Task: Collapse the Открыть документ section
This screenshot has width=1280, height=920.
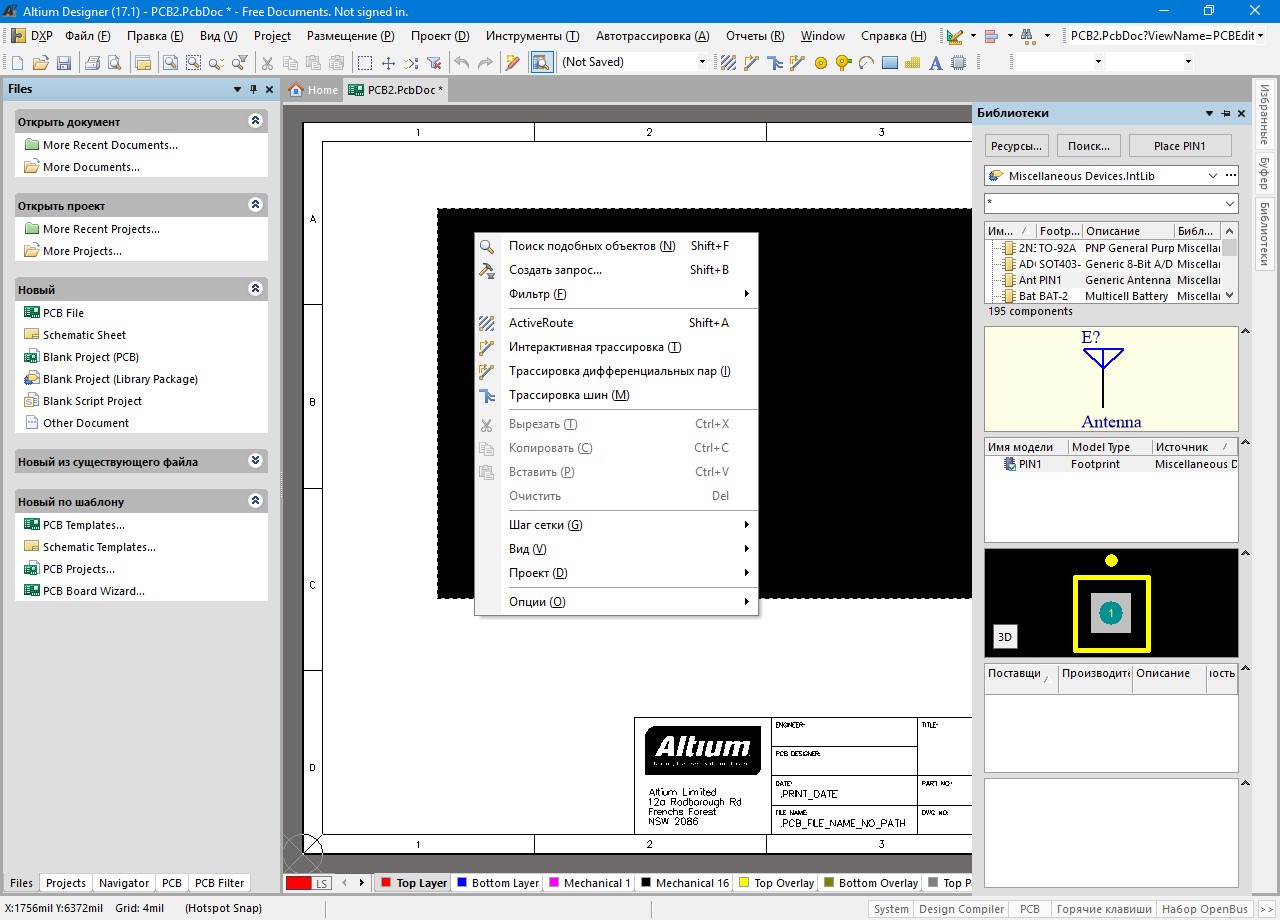Action: (x=255, y=121)
